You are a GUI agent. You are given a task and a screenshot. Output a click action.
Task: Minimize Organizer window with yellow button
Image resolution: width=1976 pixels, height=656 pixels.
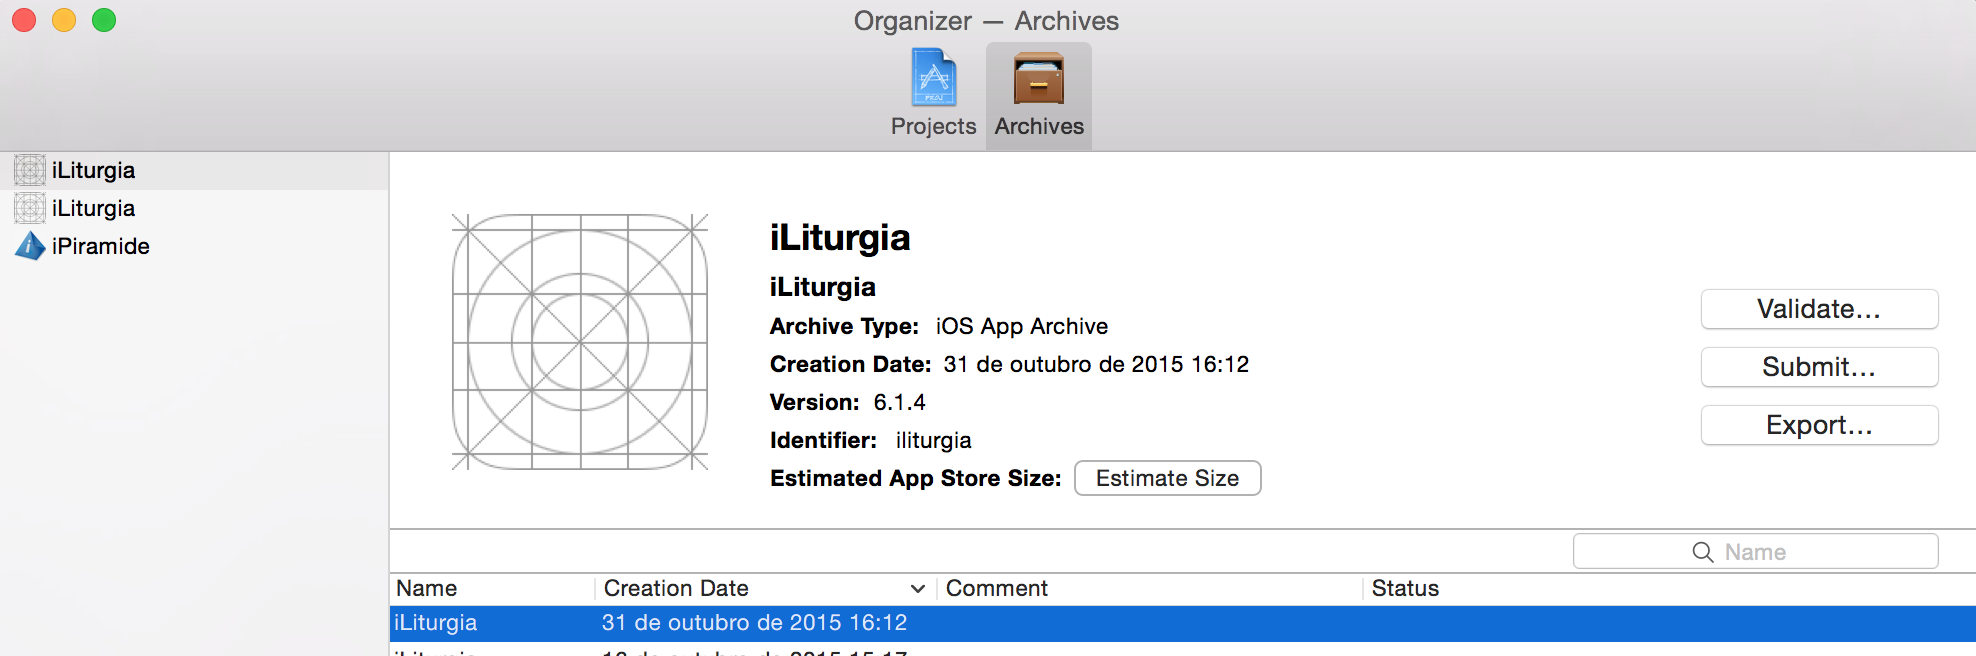tap(64, 20)
